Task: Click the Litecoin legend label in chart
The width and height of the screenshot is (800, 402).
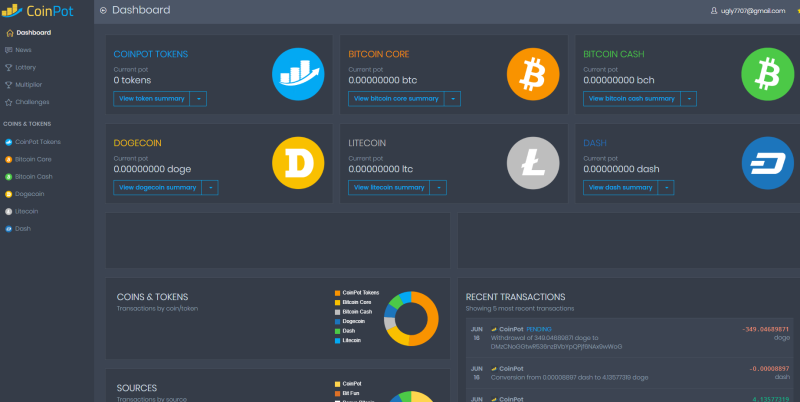Action: coord(352,340)
